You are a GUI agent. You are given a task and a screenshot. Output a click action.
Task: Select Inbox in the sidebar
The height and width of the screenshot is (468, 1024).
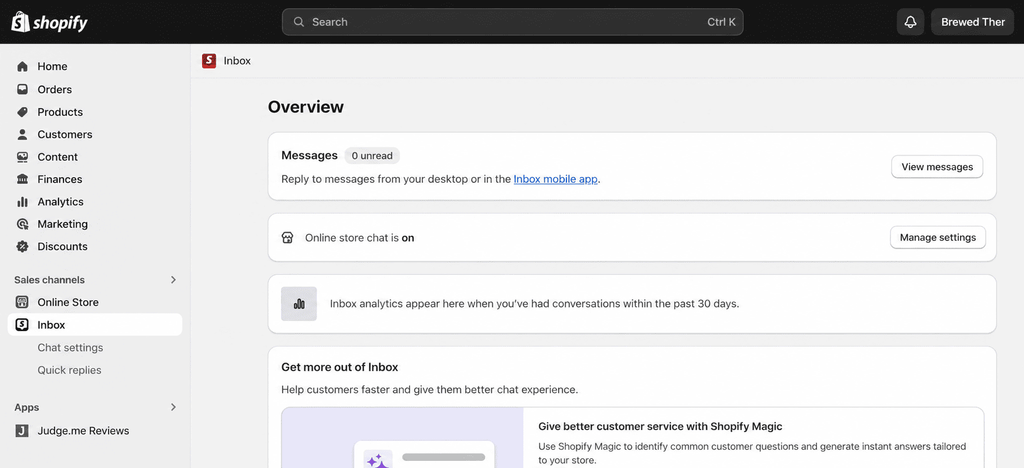pyautogui.click(x=95, y=325)
